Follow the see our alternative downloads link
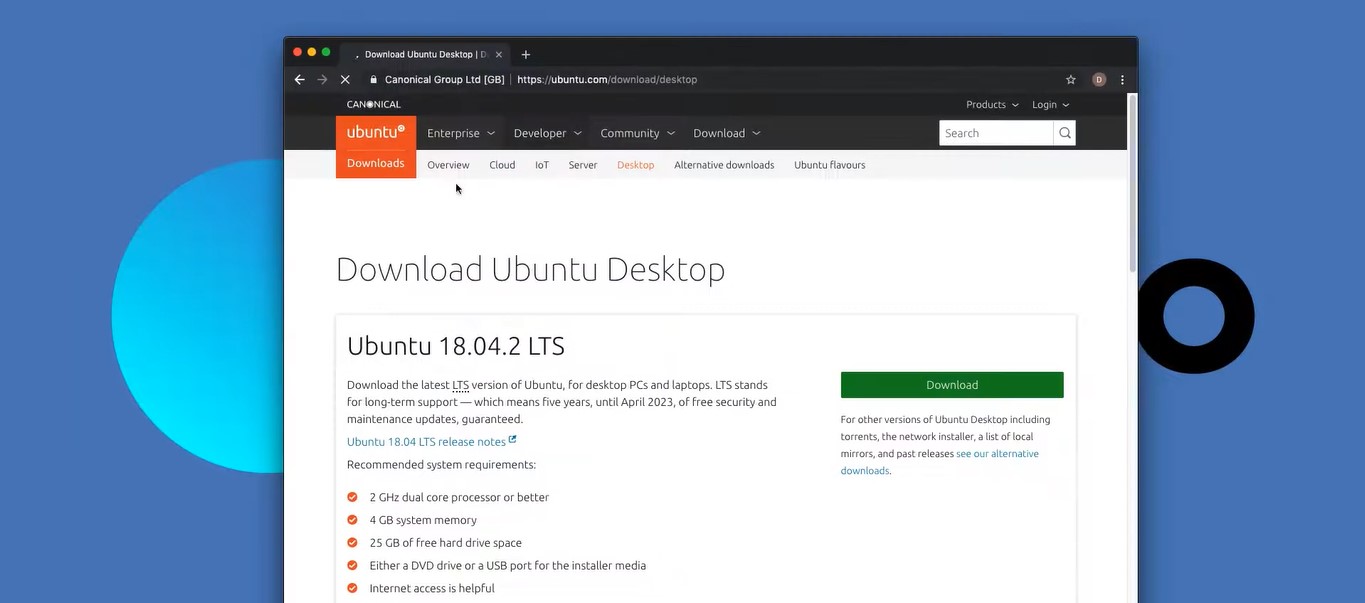The image size is (1365, 603). pyautogui.click(x=997, y=453)
